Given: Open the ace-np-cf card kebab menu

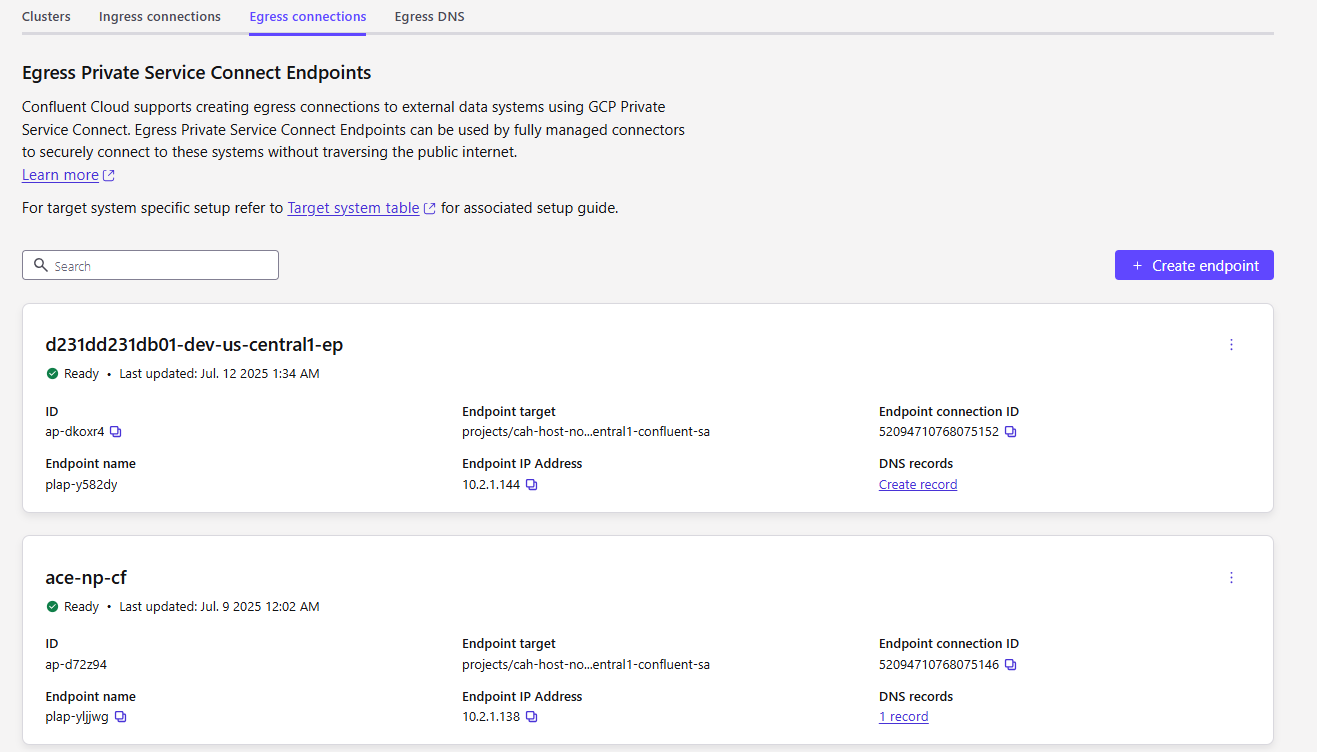Looking at the screenshot, I should [1231, 578].
